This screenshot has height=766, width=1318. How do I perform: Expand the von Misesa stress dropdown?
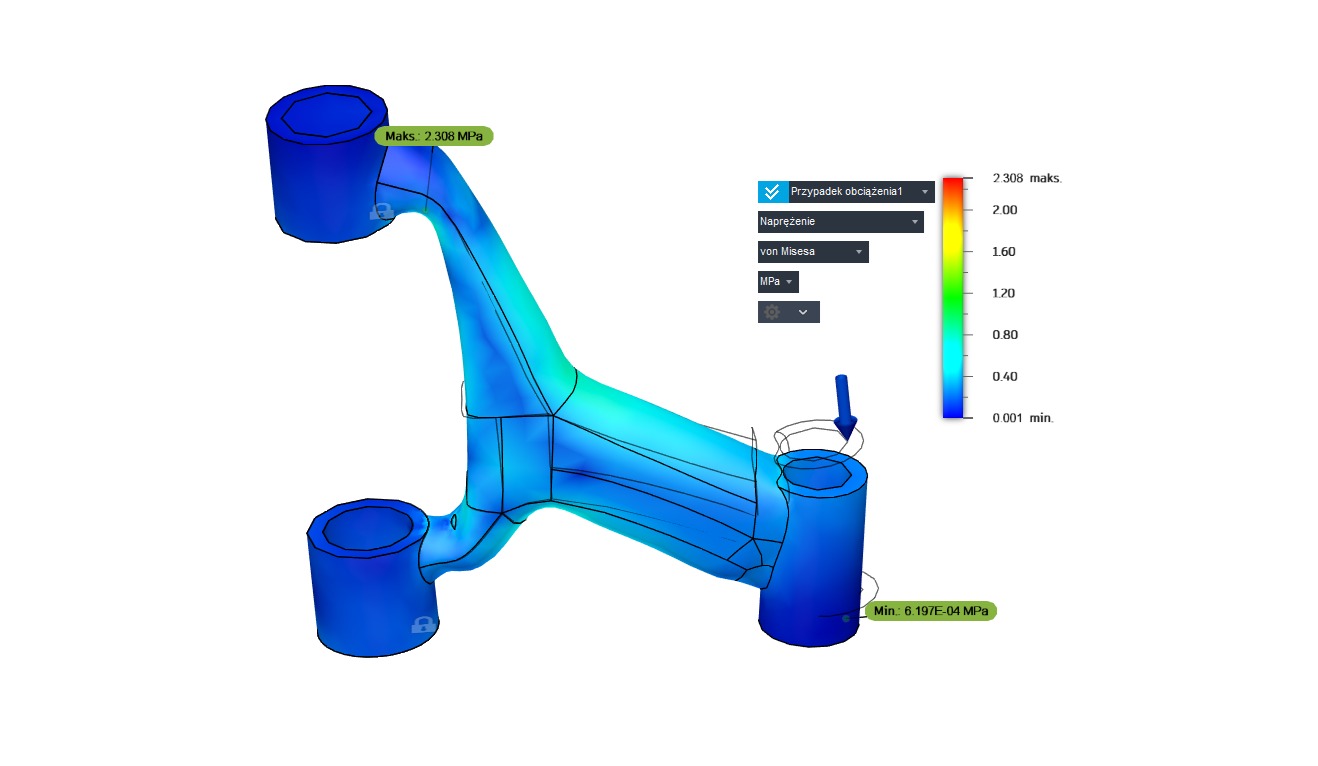pos(812,252)
